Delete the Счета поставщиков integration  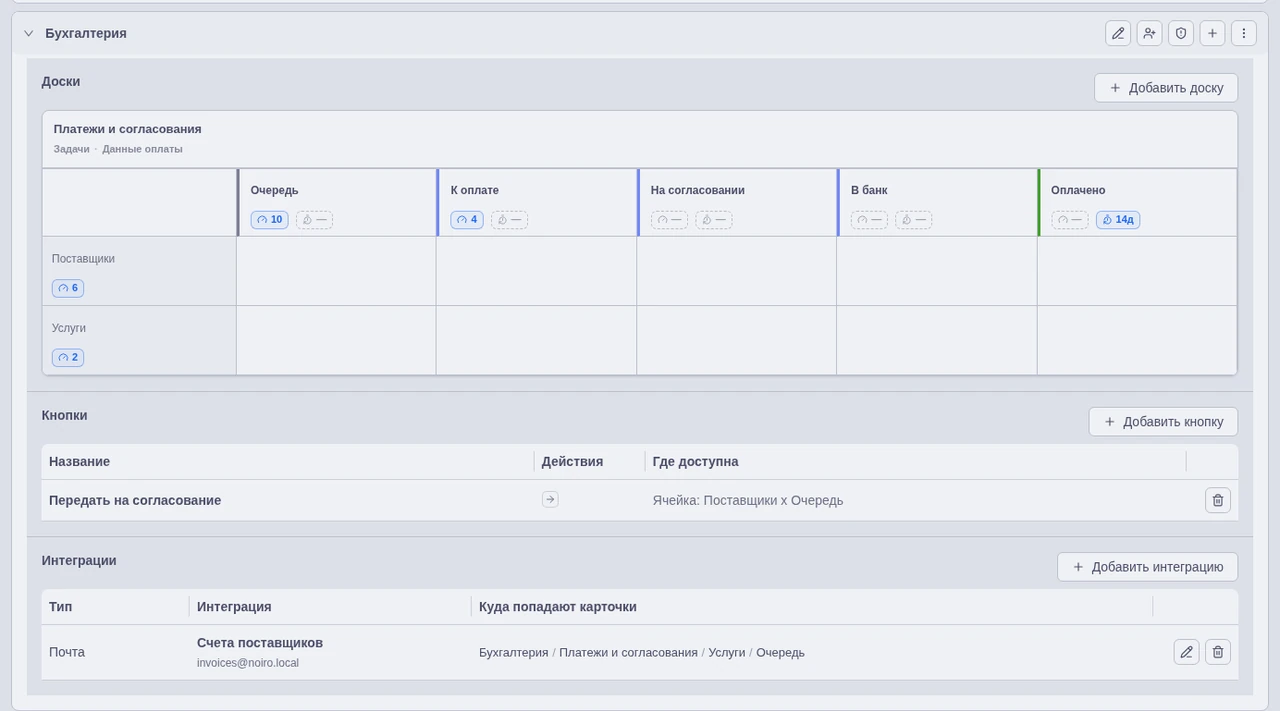coord(1218,652)
